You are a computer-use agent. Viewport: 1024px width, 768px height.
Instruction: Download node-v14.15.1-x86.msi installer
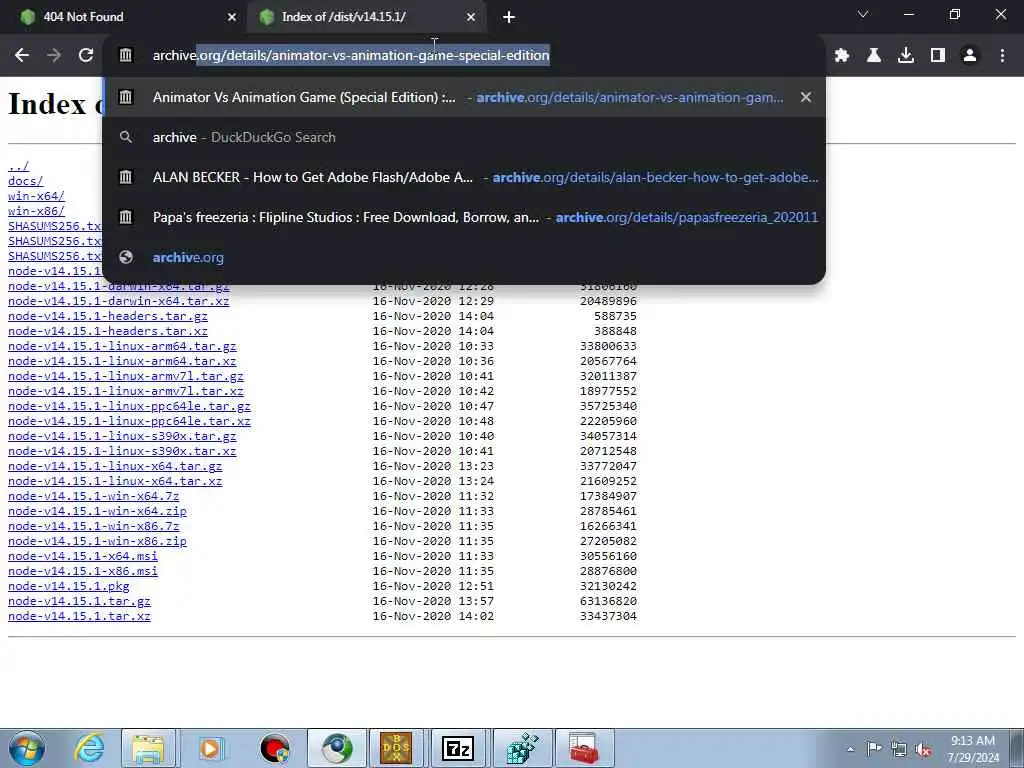click(x=83, y=571)
